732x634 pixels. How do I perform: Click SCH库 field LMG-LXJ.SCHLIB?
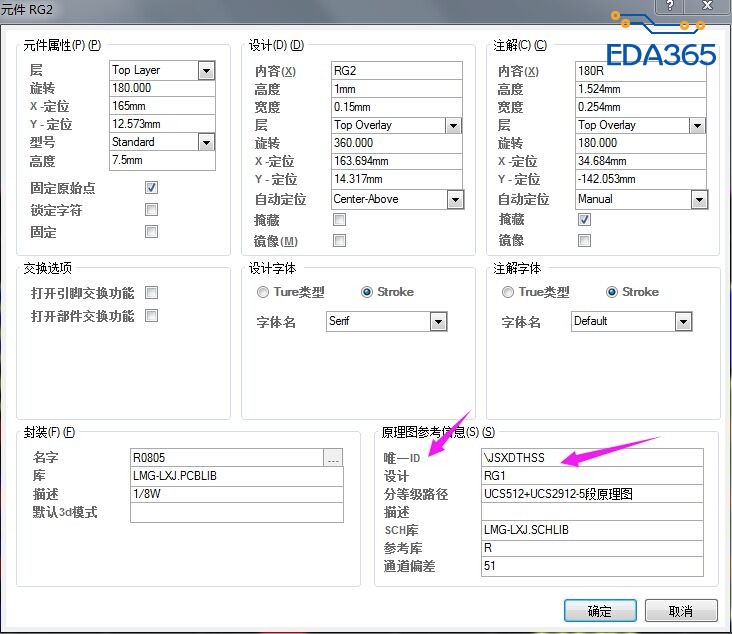tap(592, 530)
